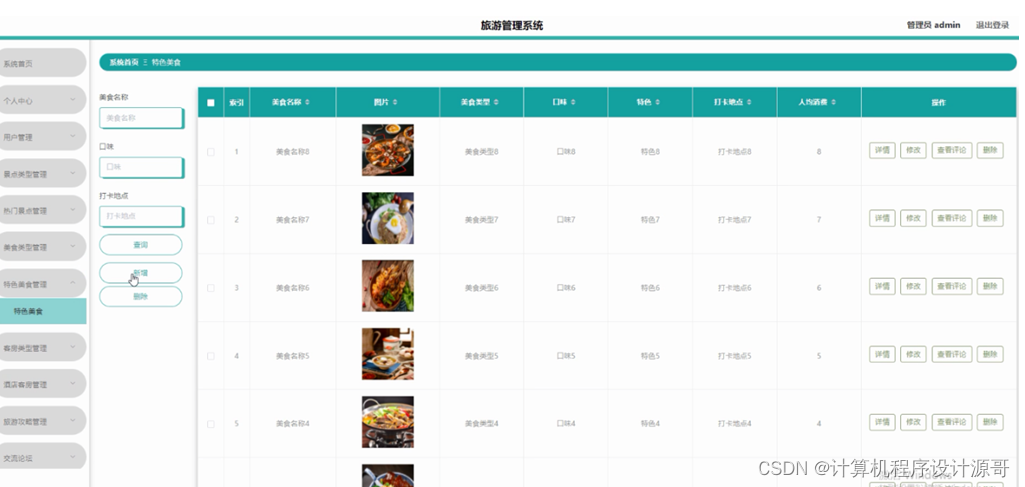Check the row for 美食名称6

pyautogui.click(x=210, y=288)
